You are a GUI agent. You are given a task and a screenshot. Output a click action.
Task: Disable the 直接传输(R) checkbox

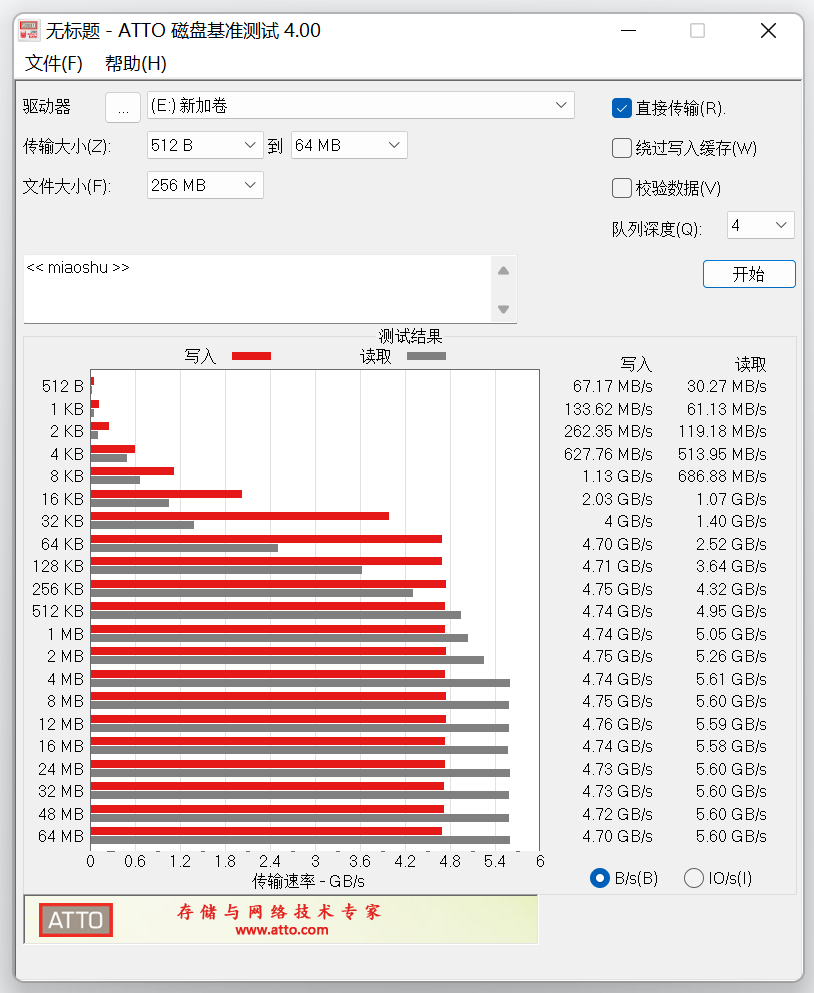pyautogui.click(x=622, y=107)
